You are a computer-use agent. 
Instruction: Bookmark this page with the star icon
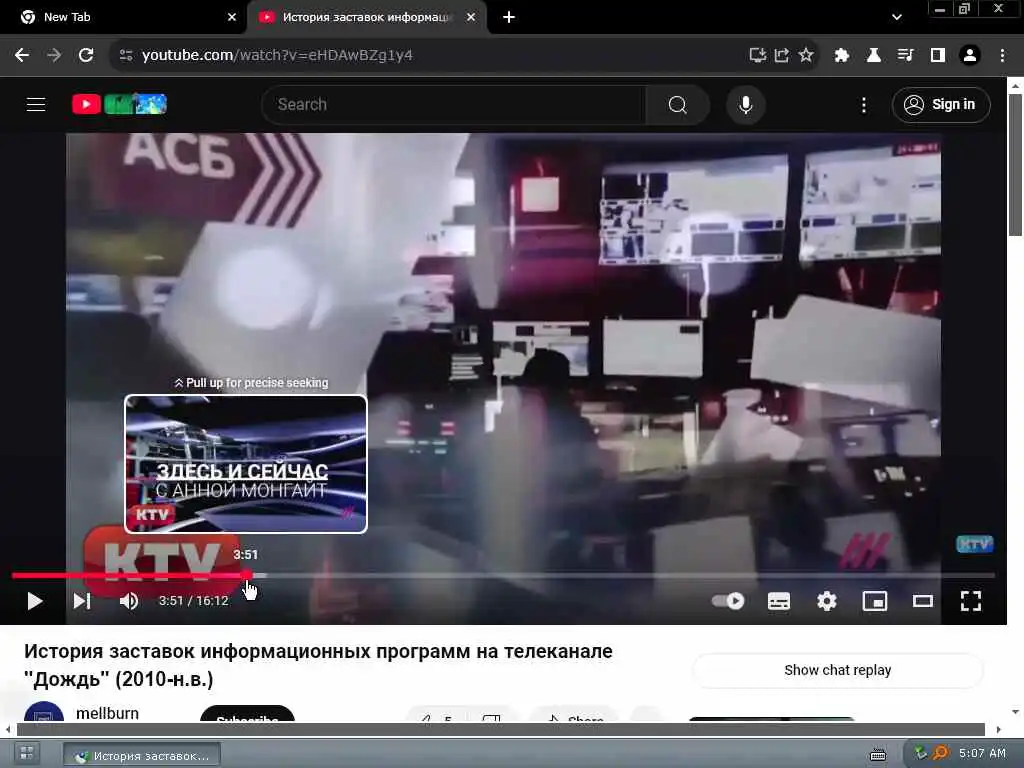click(x=806, y=56)
